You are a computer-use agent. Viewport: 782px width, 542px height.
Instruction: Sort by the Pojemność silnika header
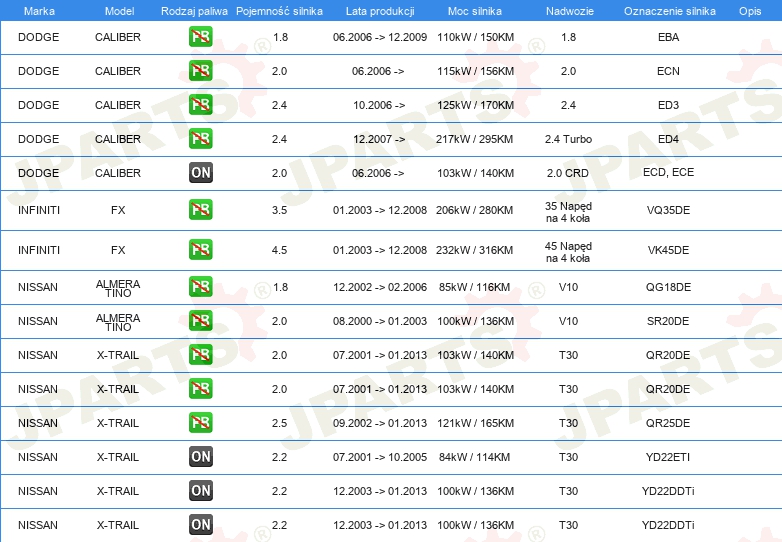[x=279, y=10]
